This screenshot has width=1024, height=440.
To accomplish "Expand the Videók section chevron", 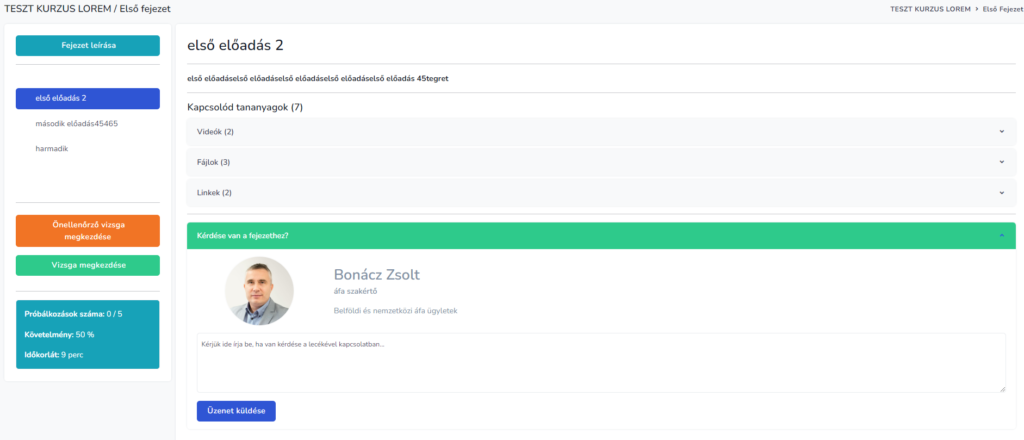I will tap(1001, 131).
